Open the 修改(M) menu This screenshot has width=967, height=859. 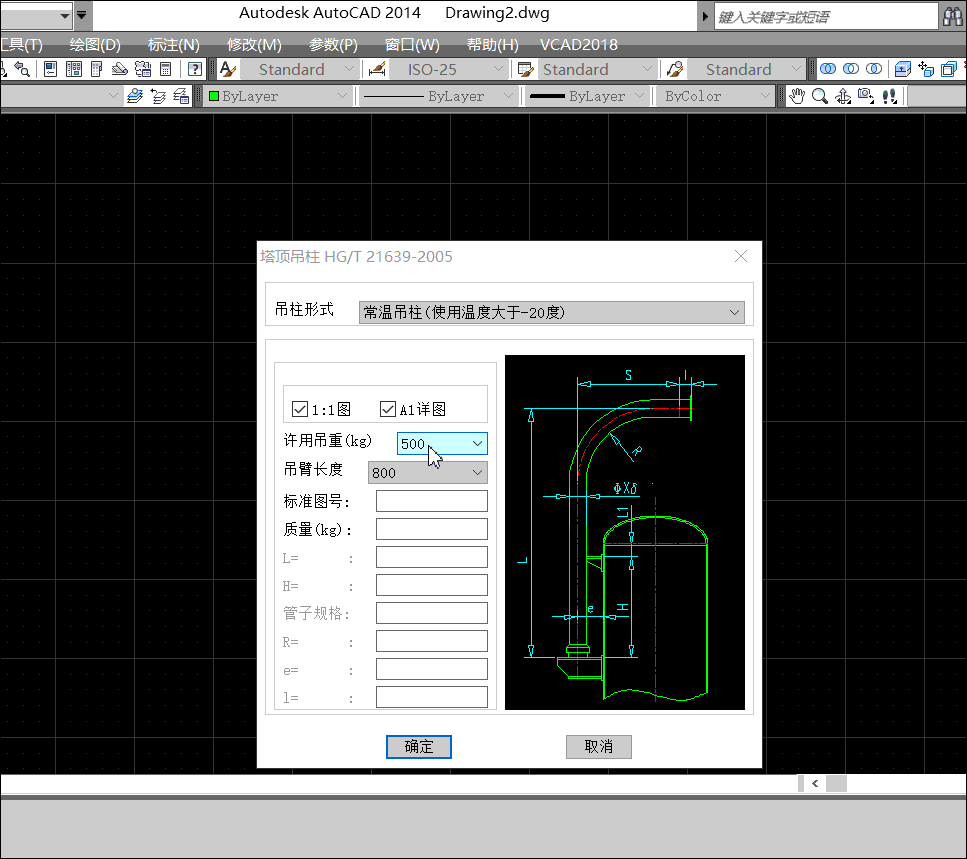point(254,45)
